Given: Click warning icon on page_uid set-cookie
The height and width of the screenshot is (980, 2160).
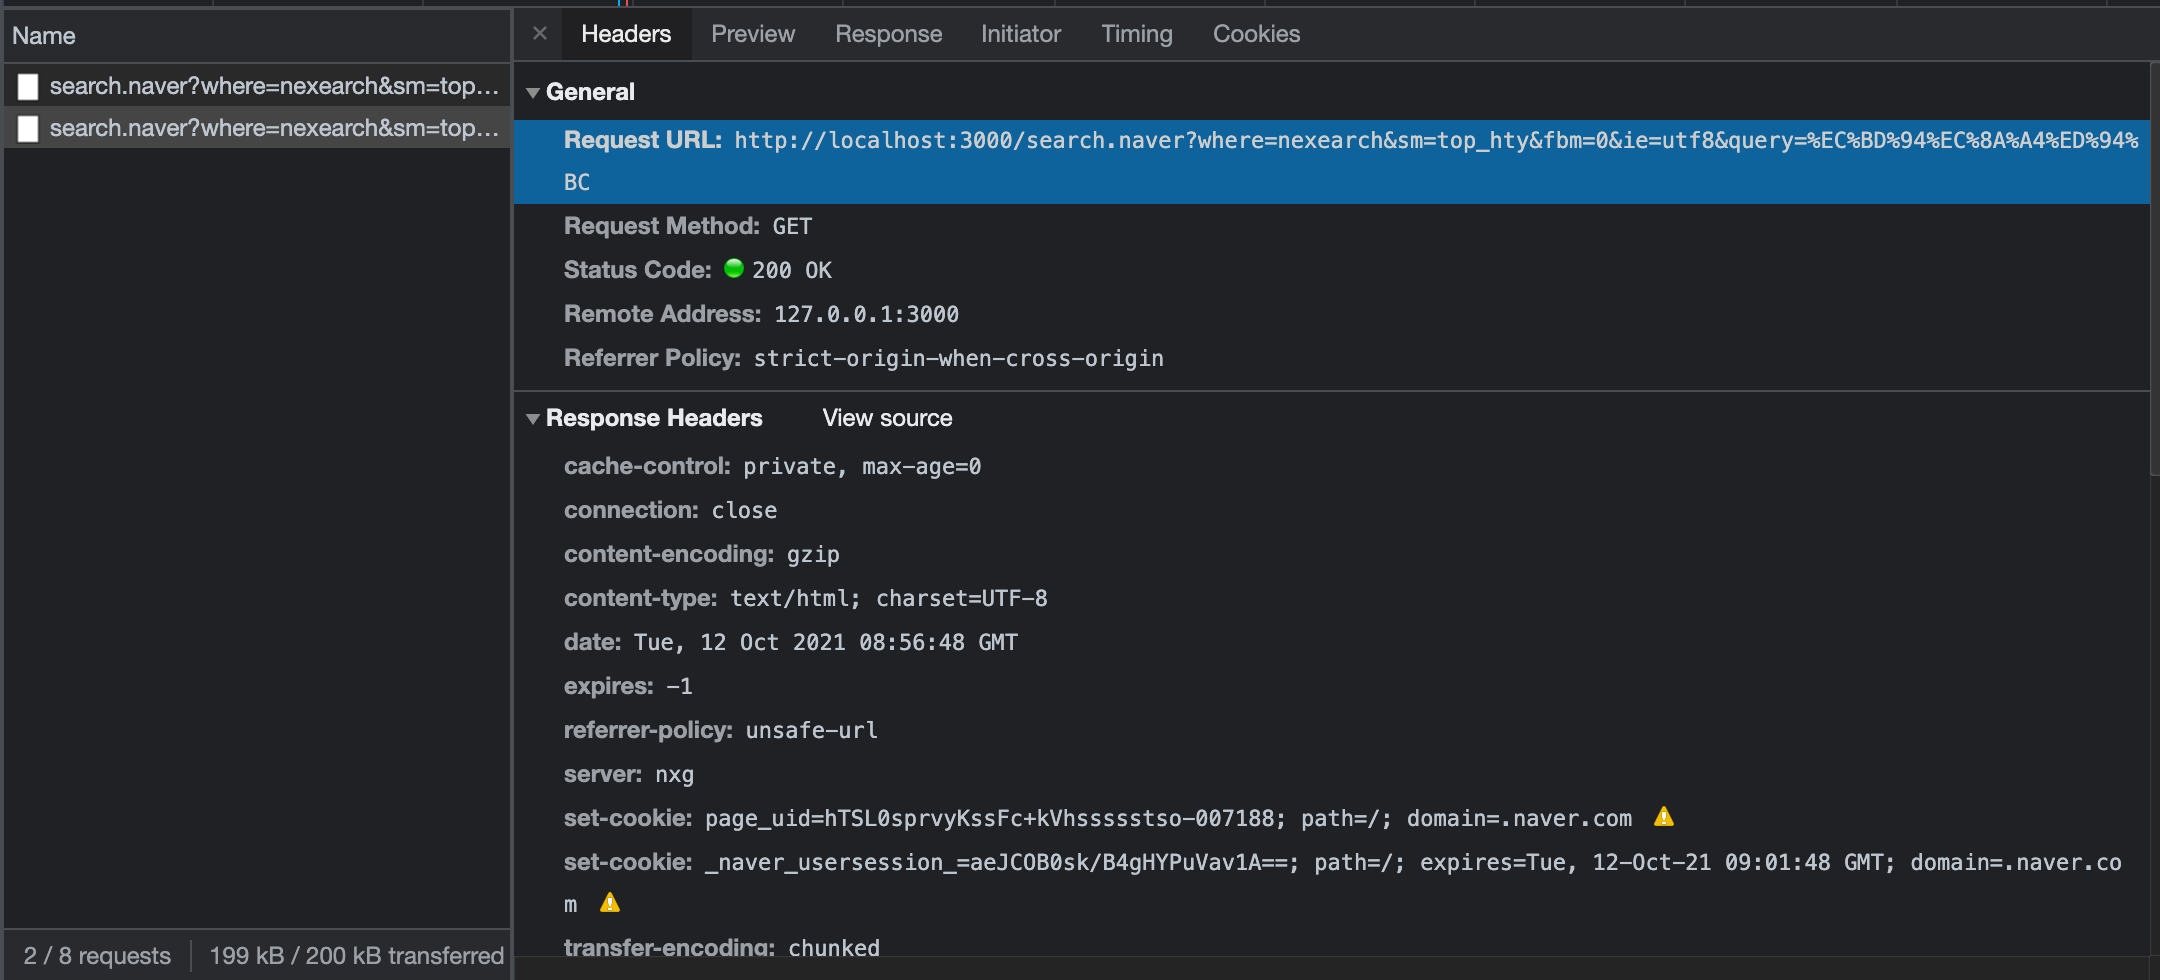Looking at the screenshot, I should click(x=1663, y=816).
